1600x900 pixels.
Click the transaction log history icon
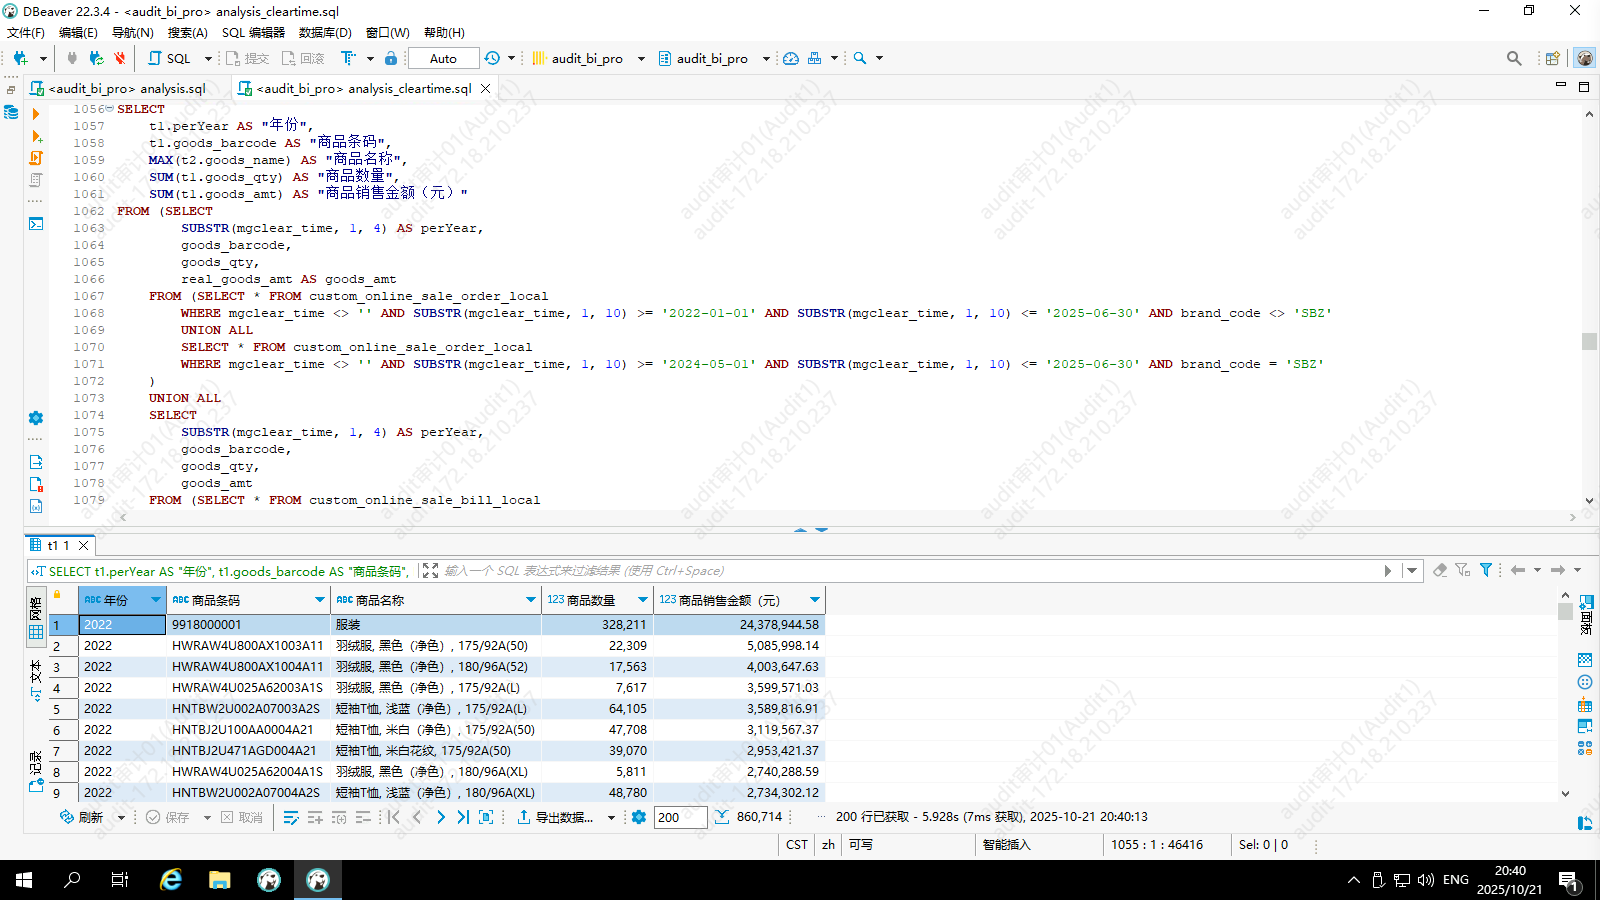click(492, 58)
